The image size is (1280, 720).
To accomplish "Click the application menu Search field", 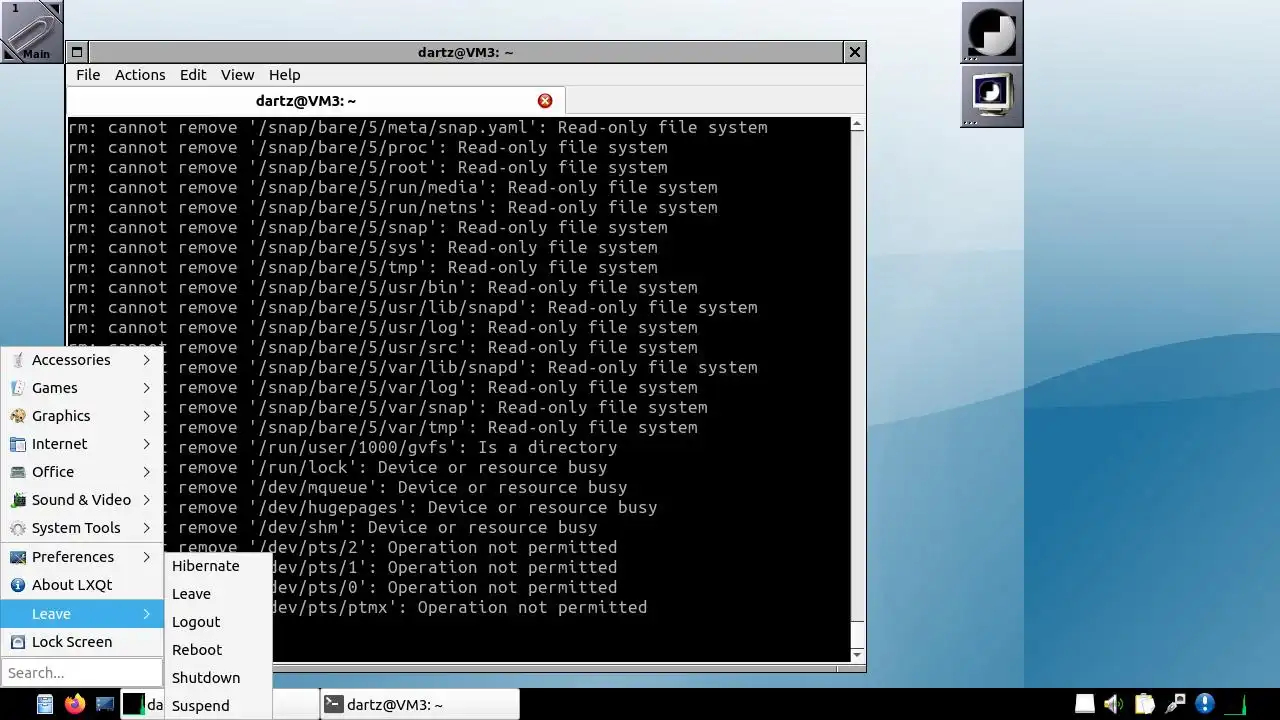I will [x=82, y=673].
